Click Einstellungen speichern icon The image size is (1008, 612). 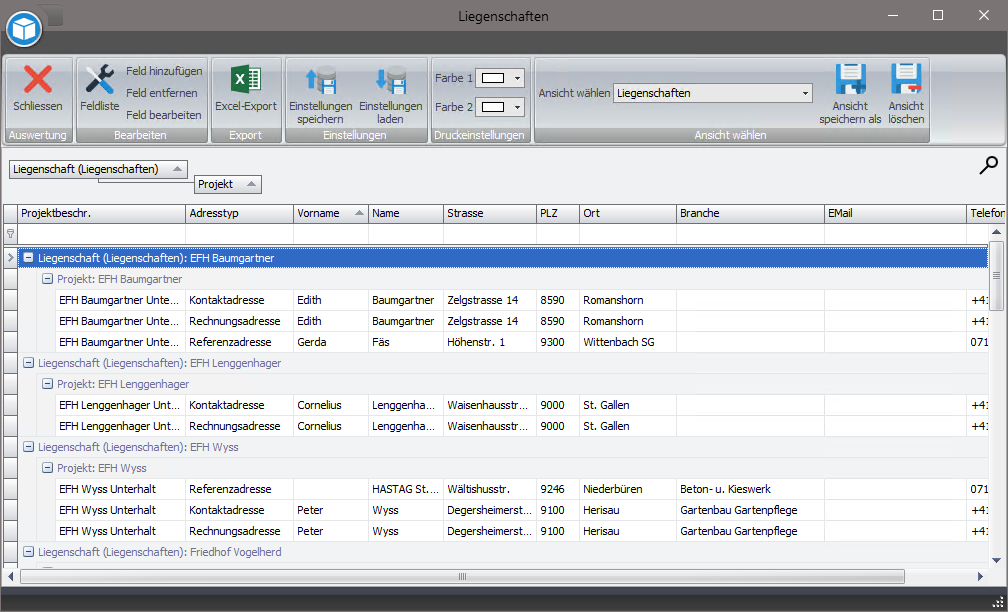tap(320, 79)
